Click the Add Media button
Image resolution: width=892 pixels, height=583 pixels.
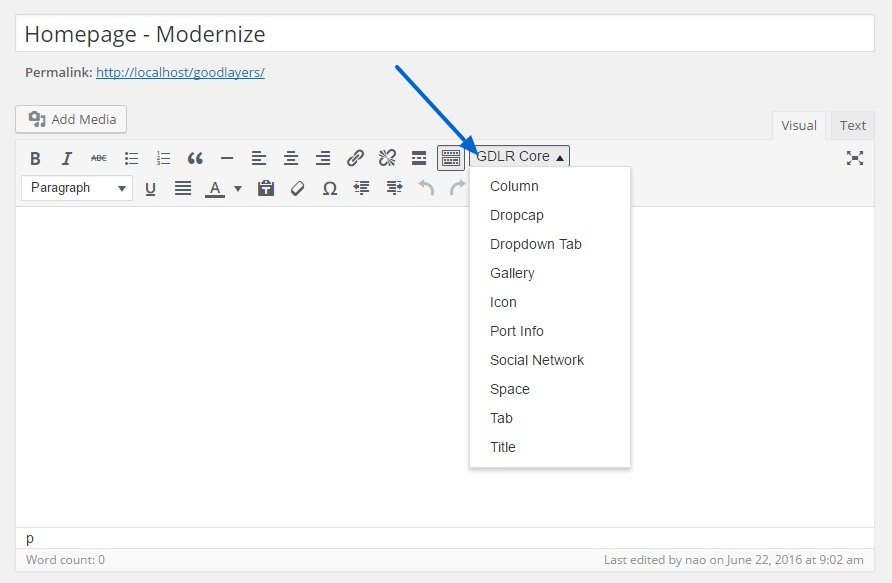71,119
